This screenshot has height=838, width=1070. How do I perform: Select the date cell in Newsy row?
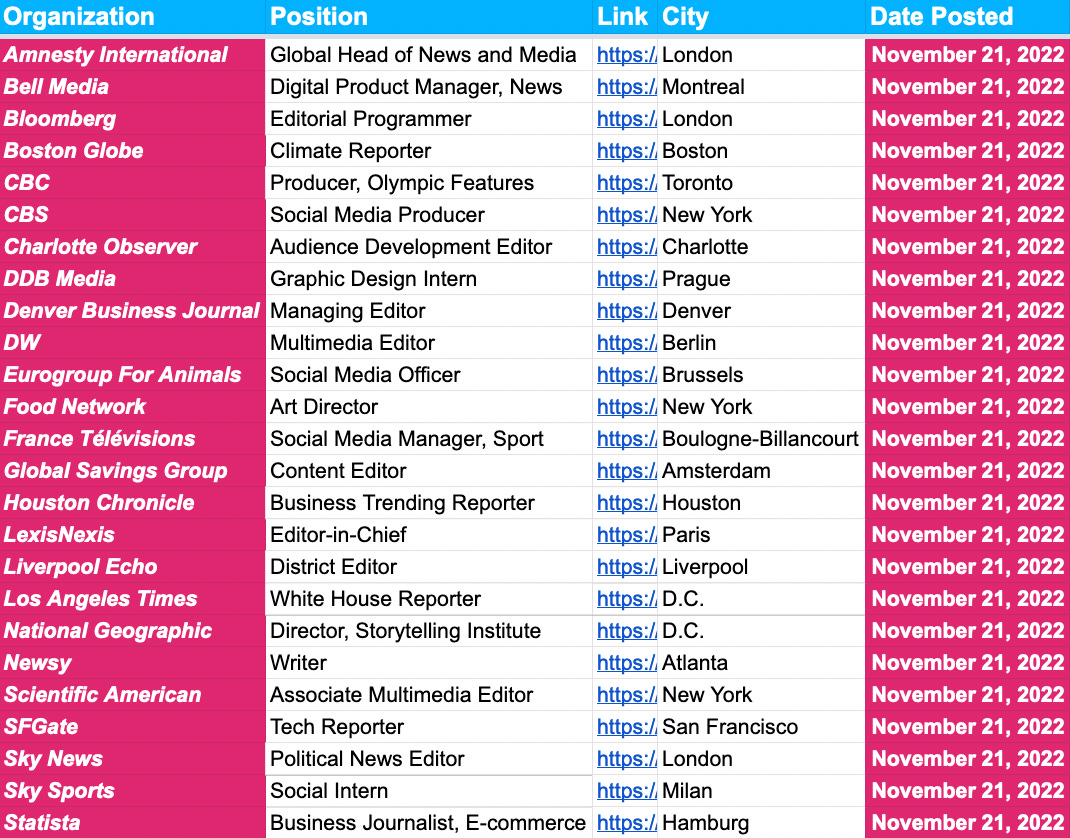click(x=968, y=663)
